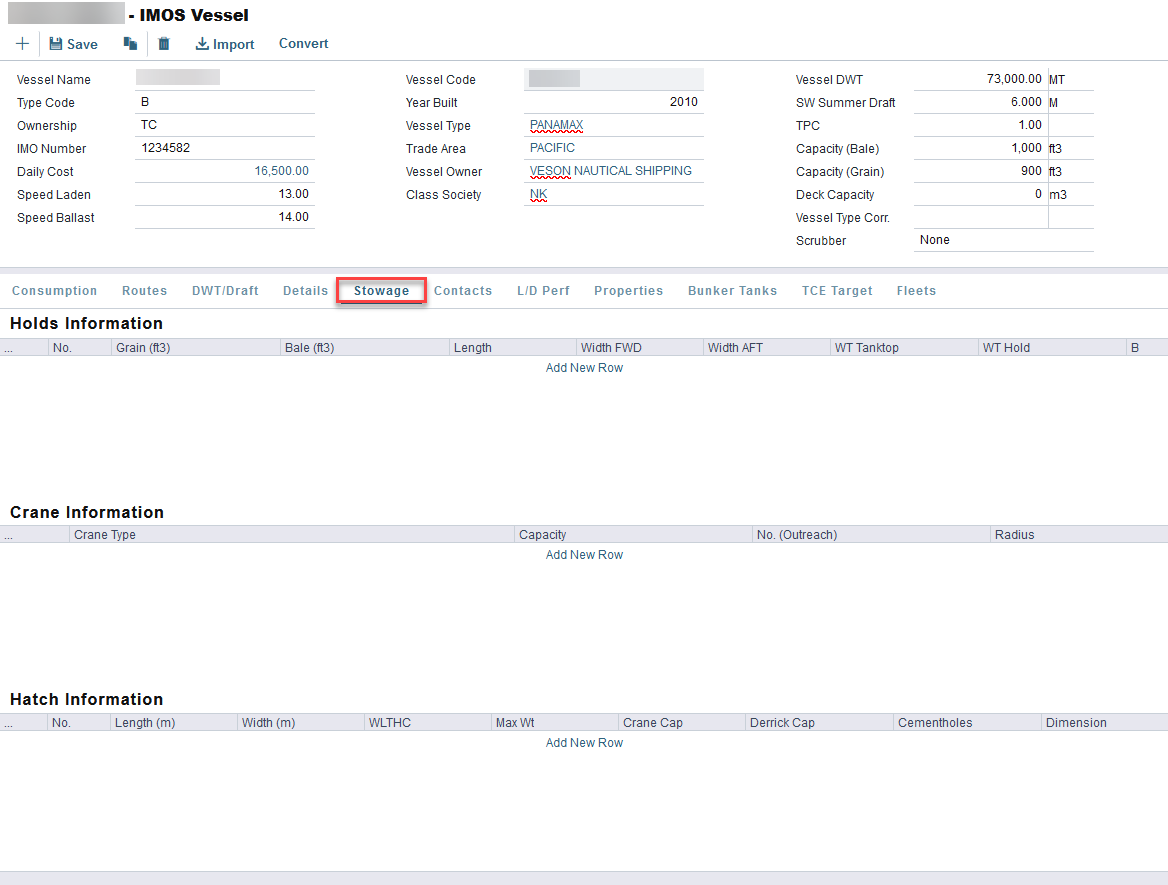Open the Consumption tab
This screenshot has width=1168, height=885.
54,291
